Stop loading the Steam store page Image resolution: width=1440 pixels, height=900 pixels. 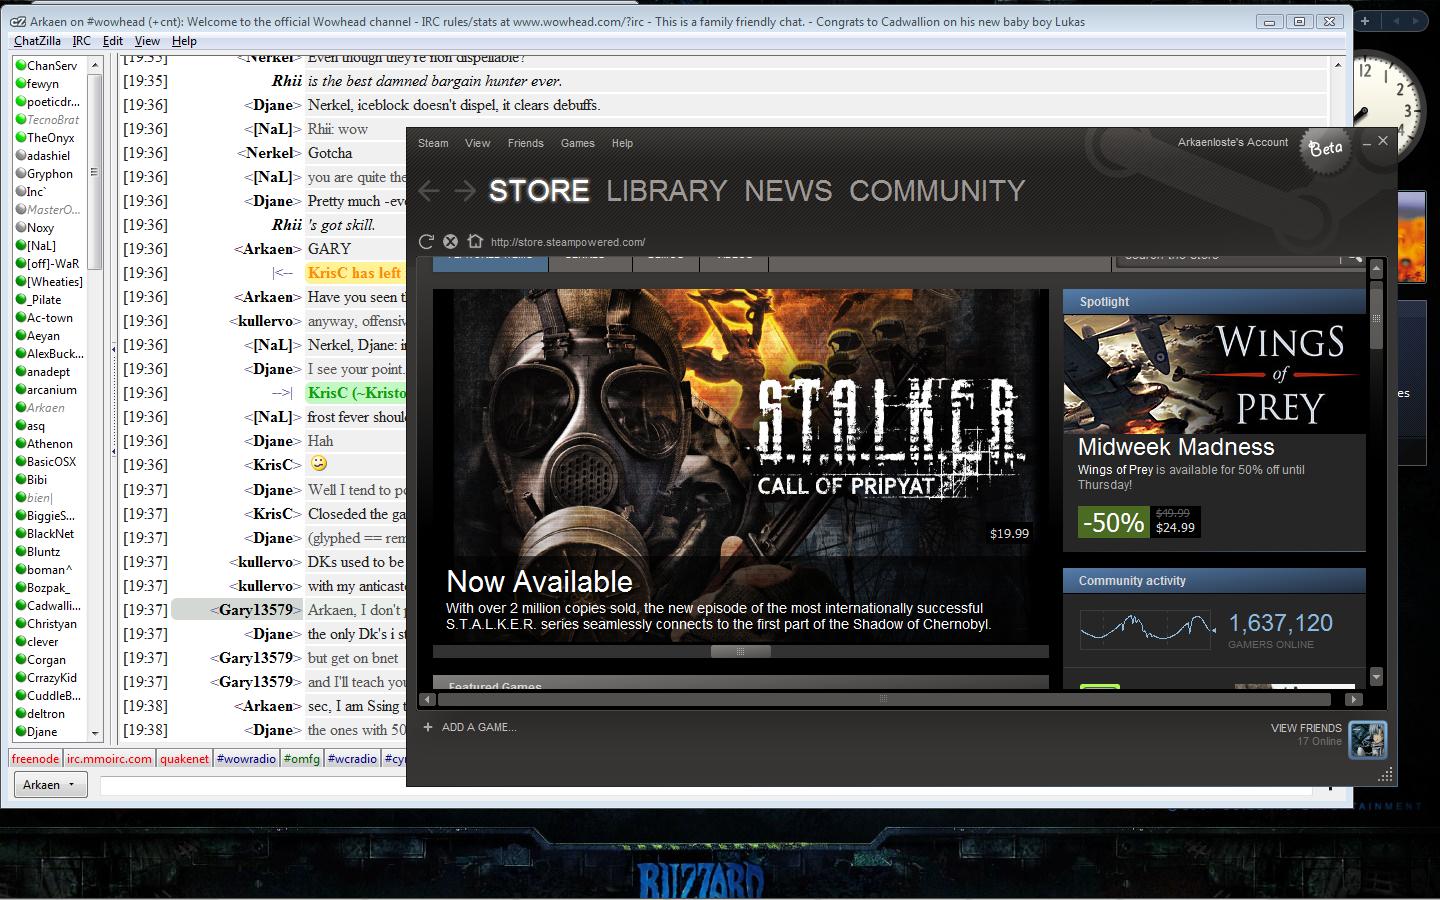450,241
